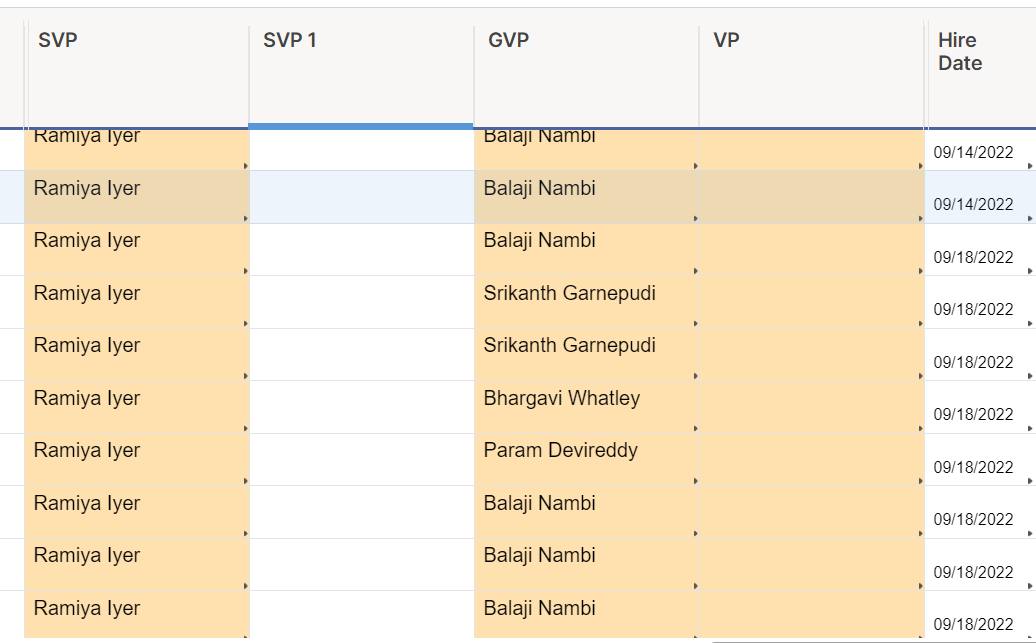Open dropdown arrow in Bhargavi Whatley cell
Screen dimensions: 1036x643
[695, 428]
